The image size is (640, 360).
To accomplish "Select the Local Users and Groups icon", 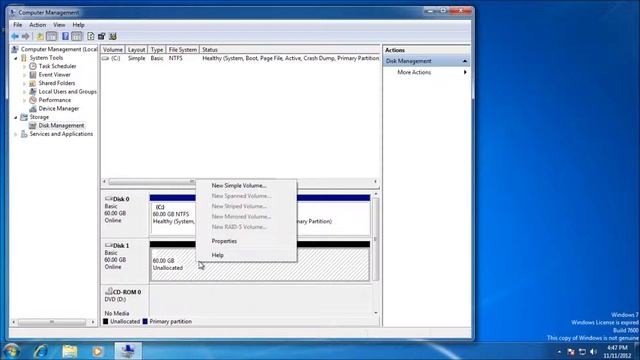I will click(33, 92).
